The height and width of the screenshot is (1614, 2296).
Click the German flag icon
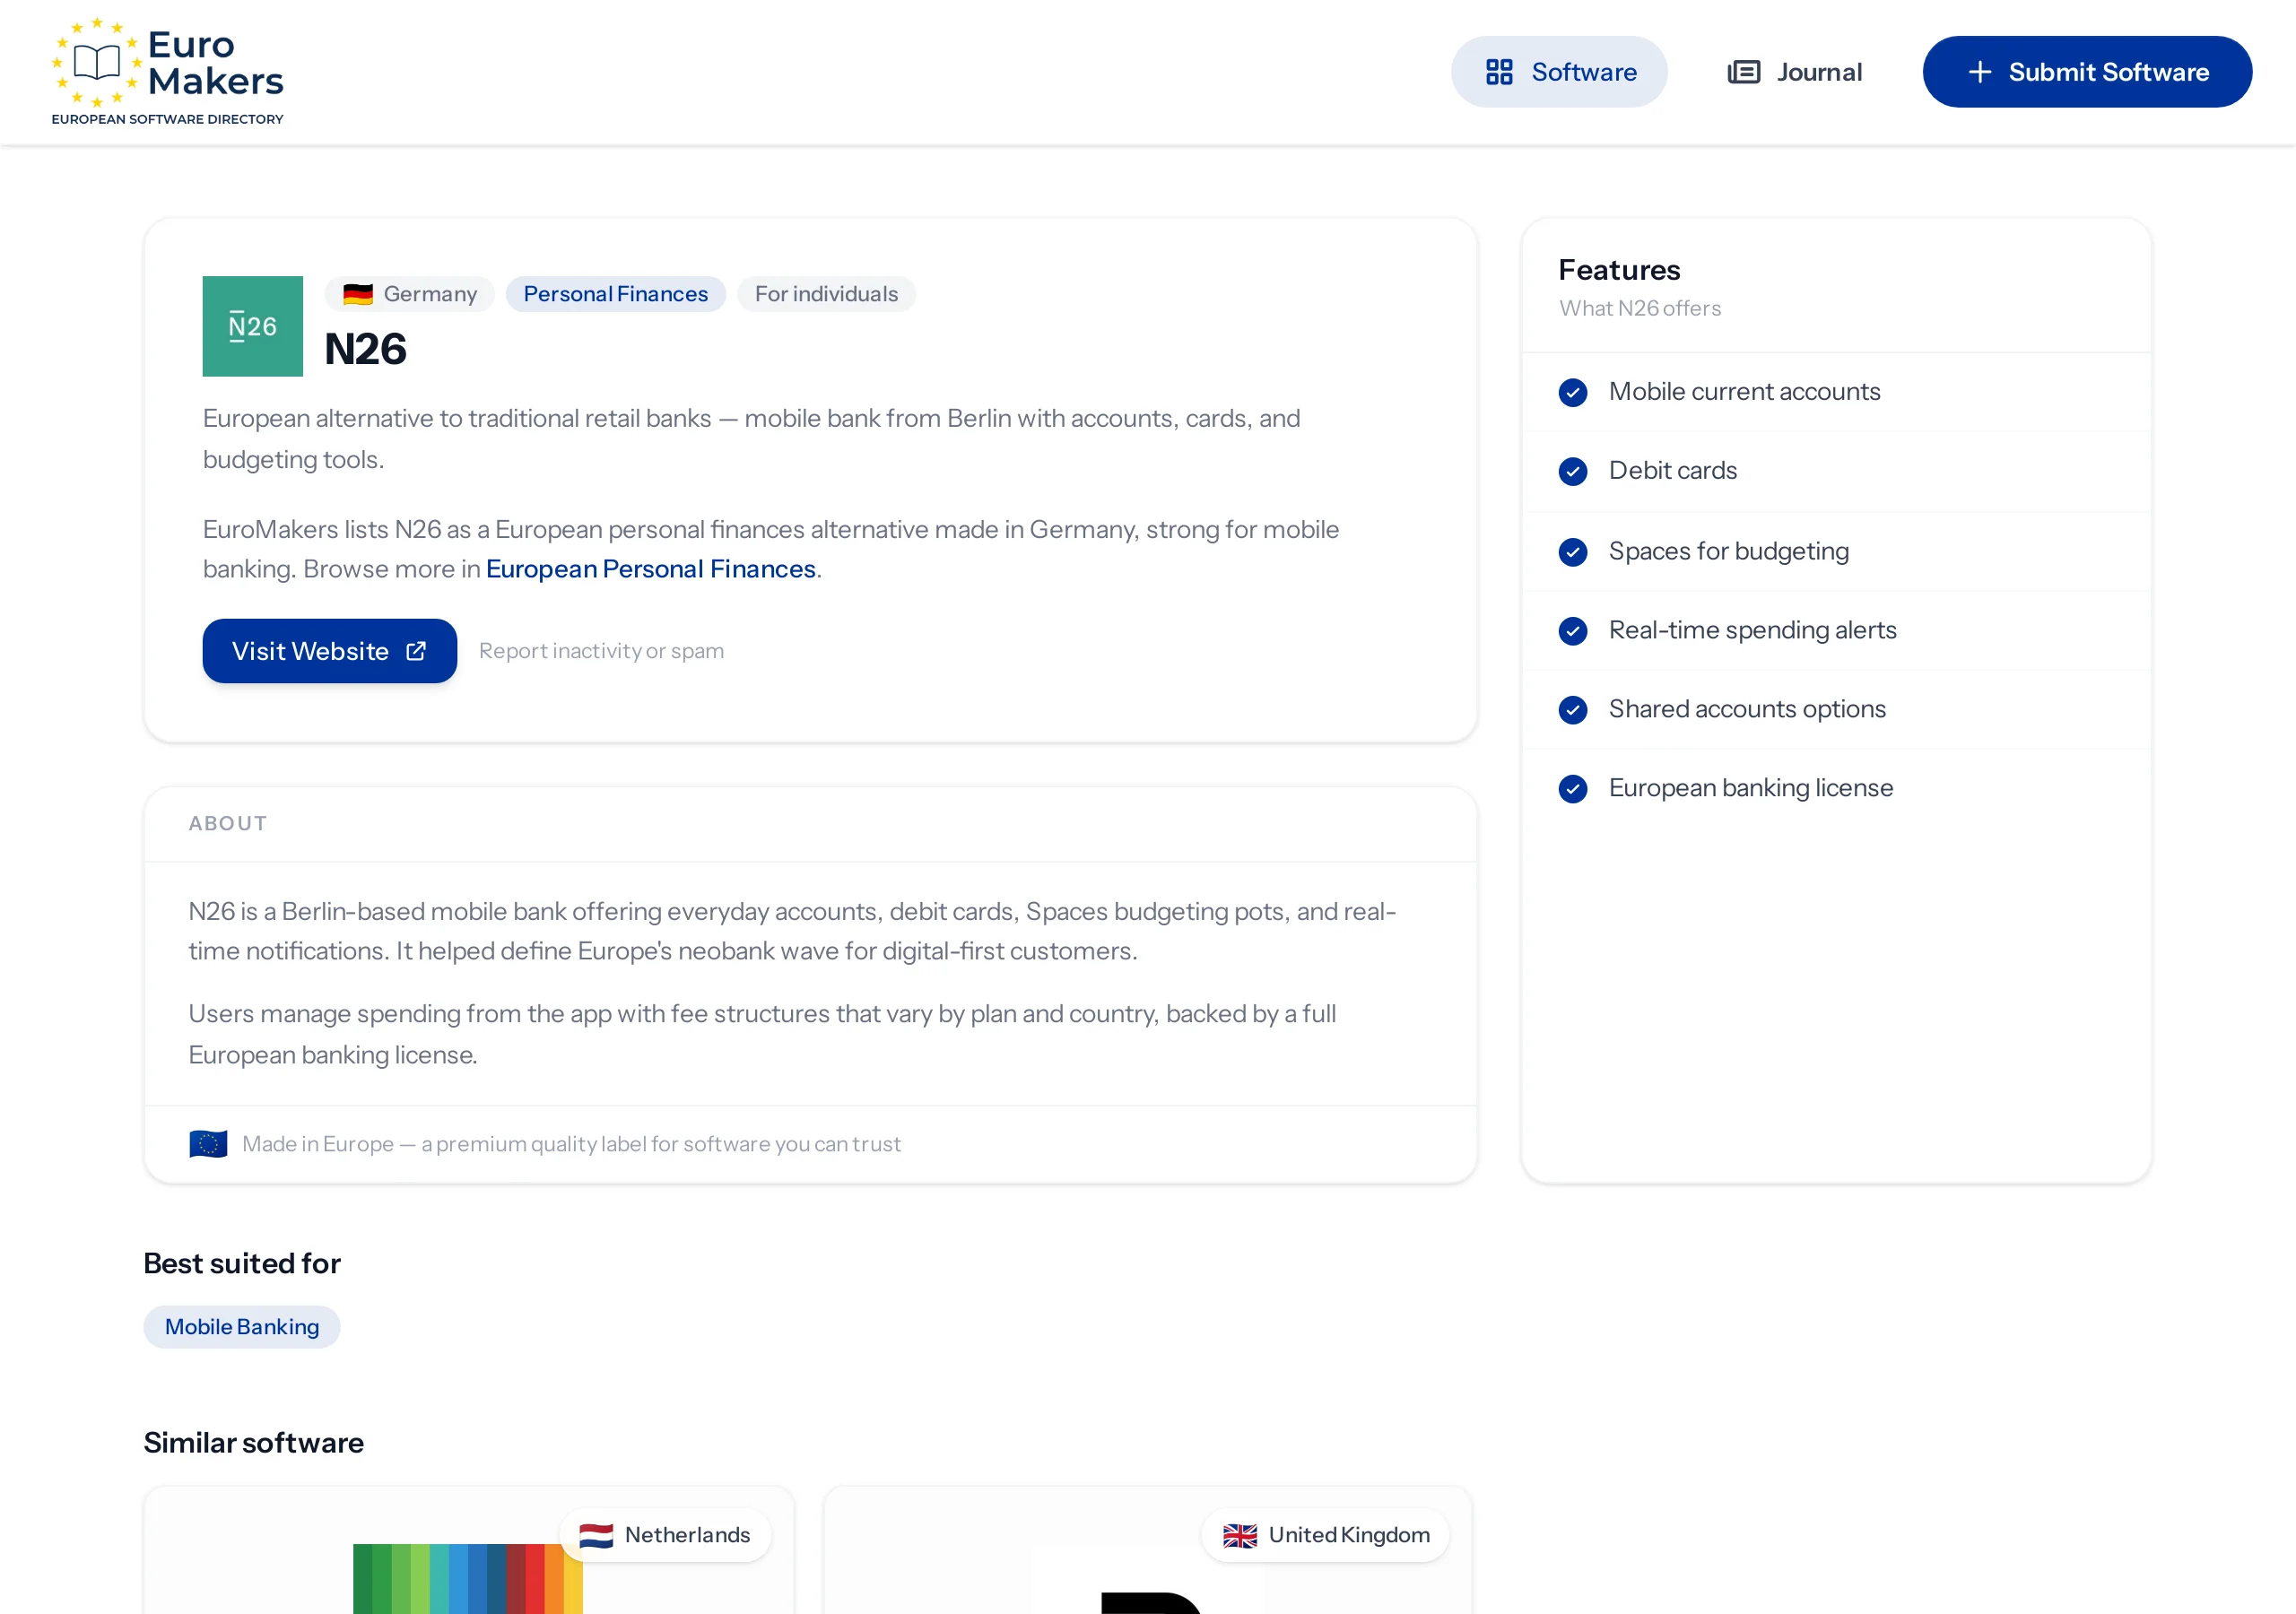(x=358, y=294)
